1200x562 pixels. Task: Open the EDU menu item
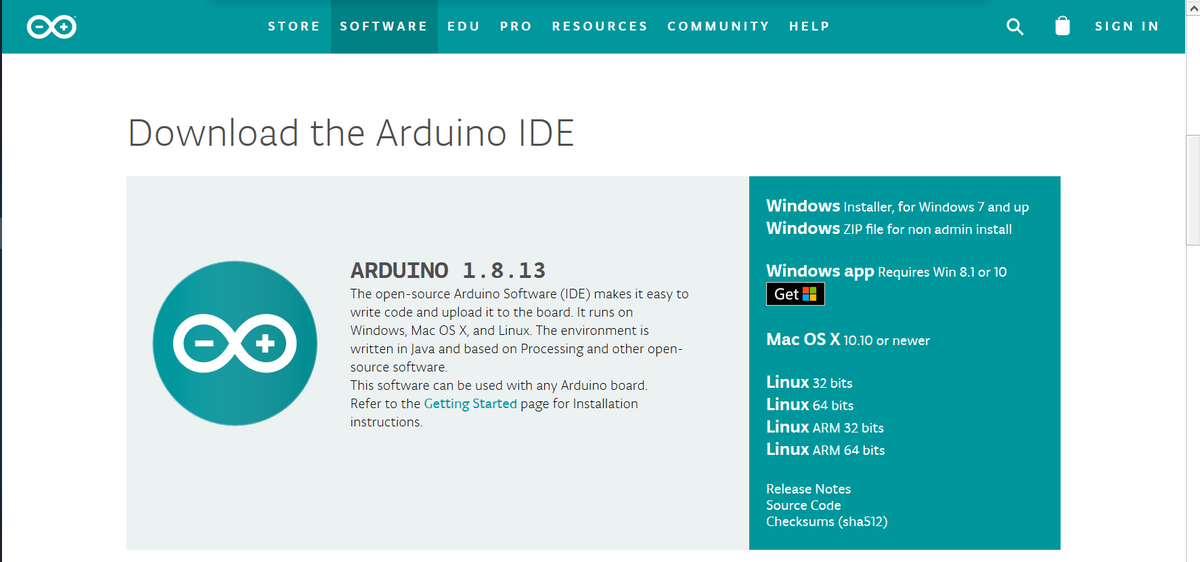click(x=463, y=27)
